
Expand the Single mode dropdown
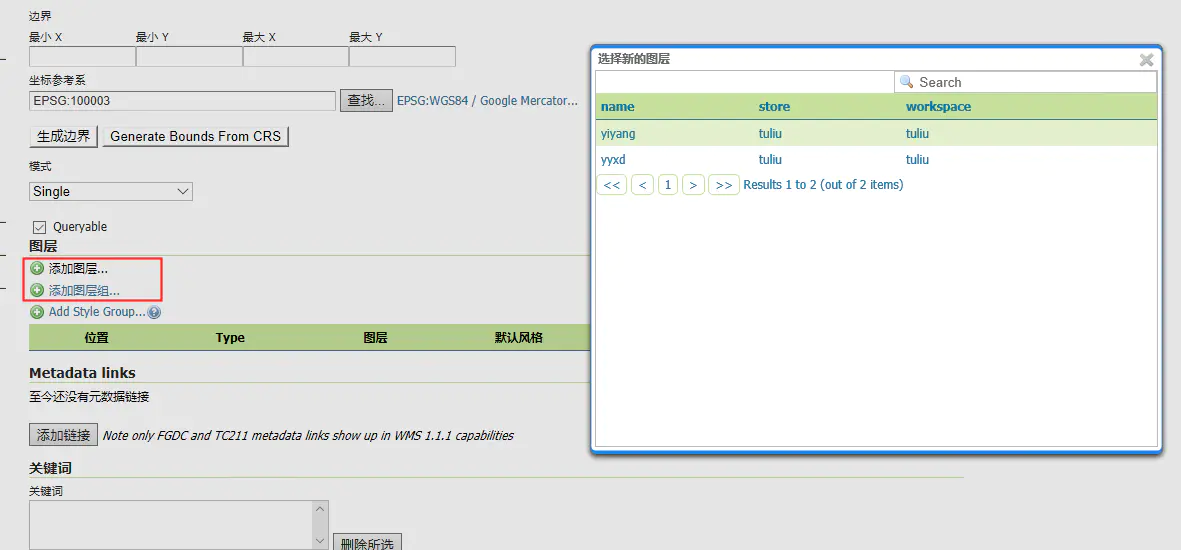pyautogui.click(x=111, y=191)
